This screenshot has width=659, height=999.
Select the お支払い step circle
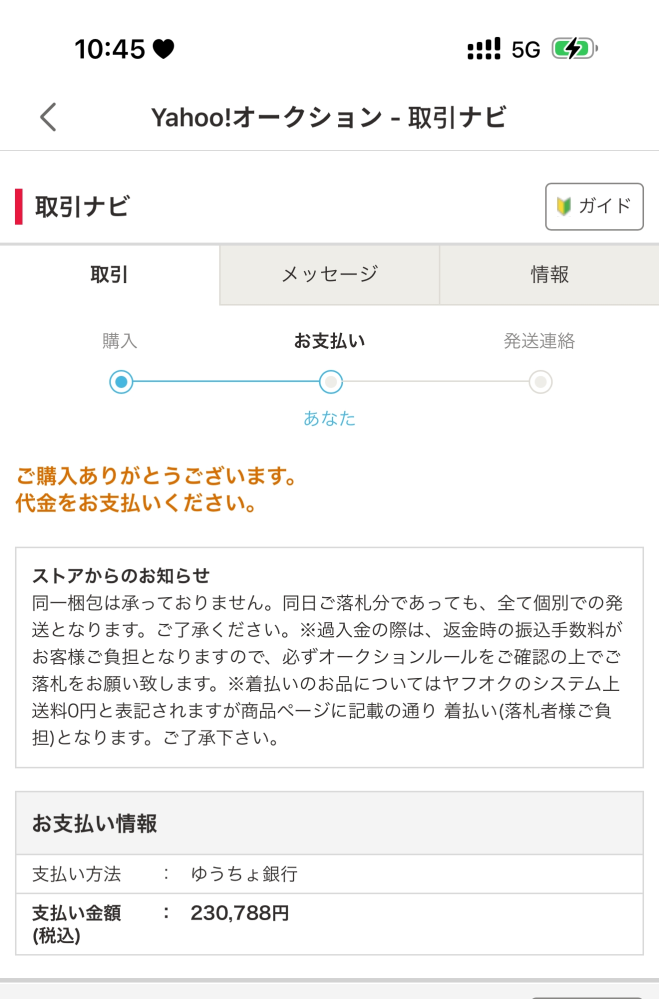click(330, 382)
